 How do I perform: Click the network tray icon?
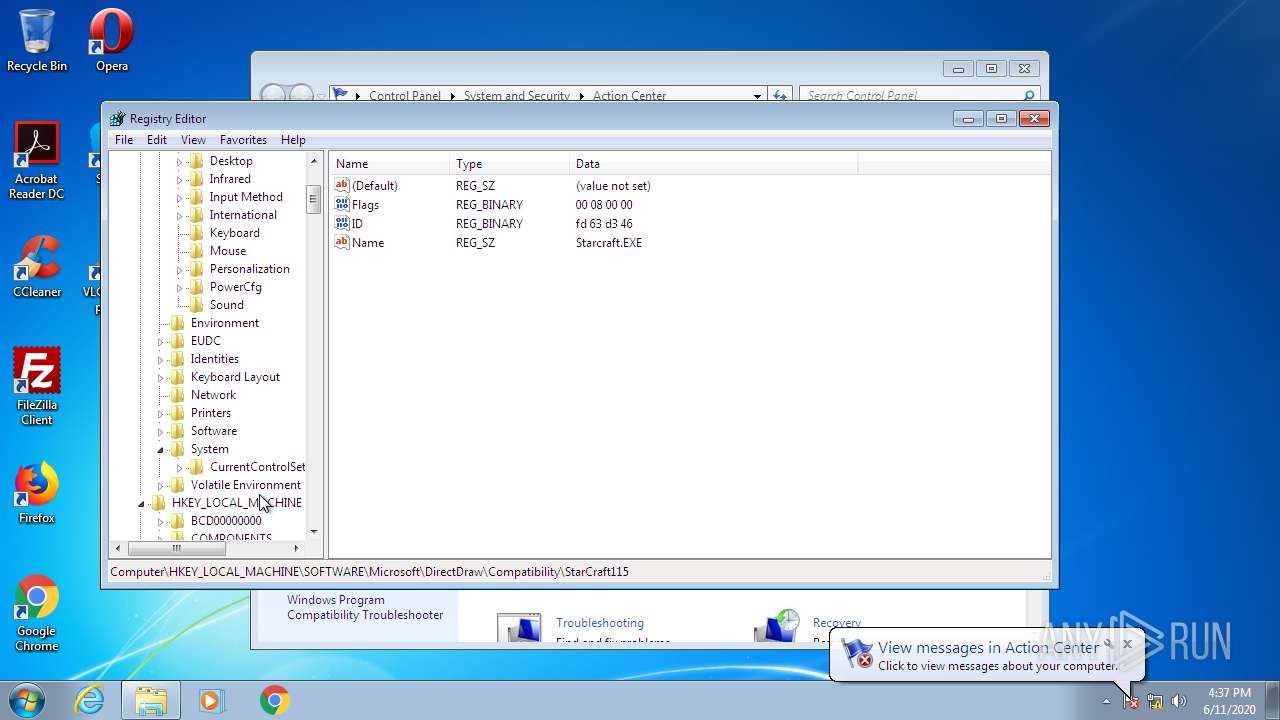1155,701
